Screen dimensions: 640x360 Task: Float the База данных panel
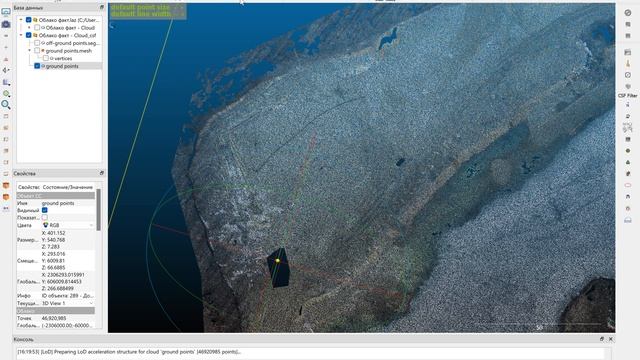click(x=102, y=7)
